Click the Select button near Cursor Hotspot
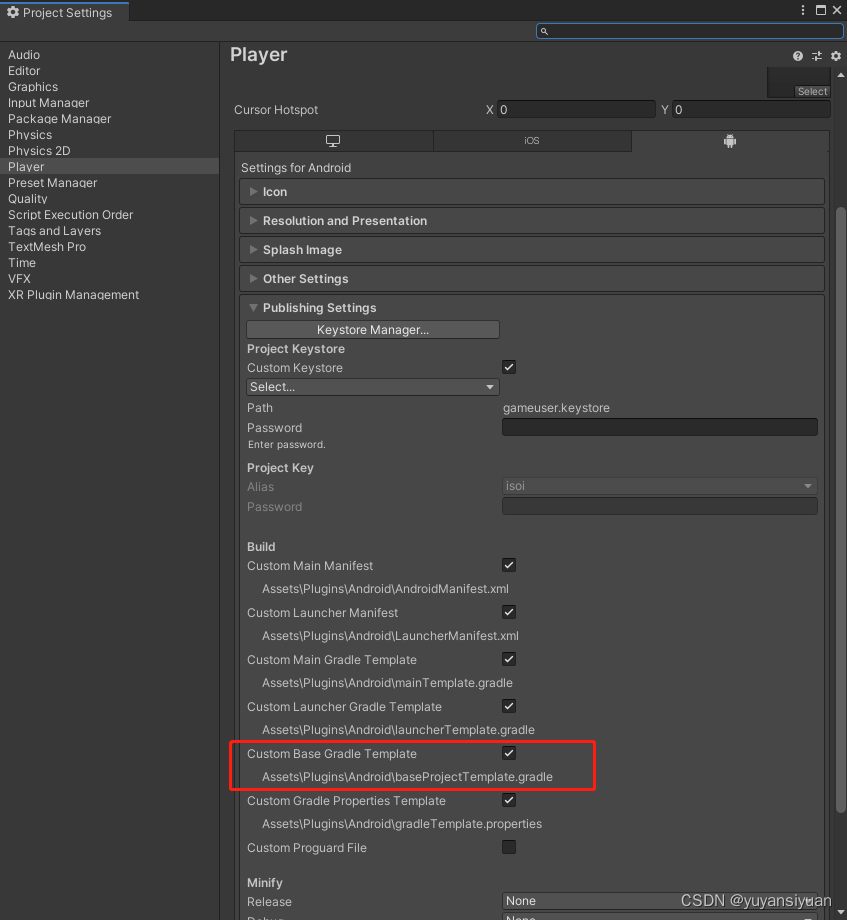Image resolution: width=847 pixels, height=920 pixels. [812, 90]
